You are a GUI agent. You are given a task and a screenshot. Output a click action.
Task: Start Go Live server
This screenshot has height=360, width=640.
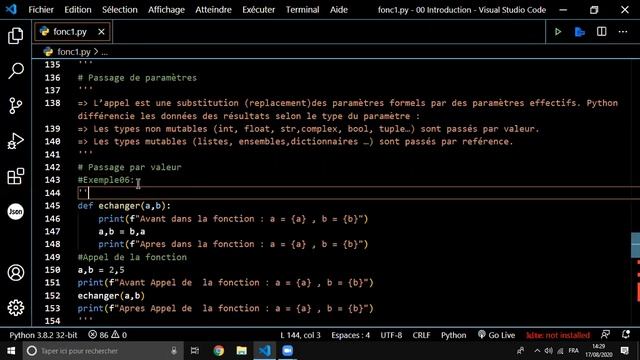click(496, 335)
